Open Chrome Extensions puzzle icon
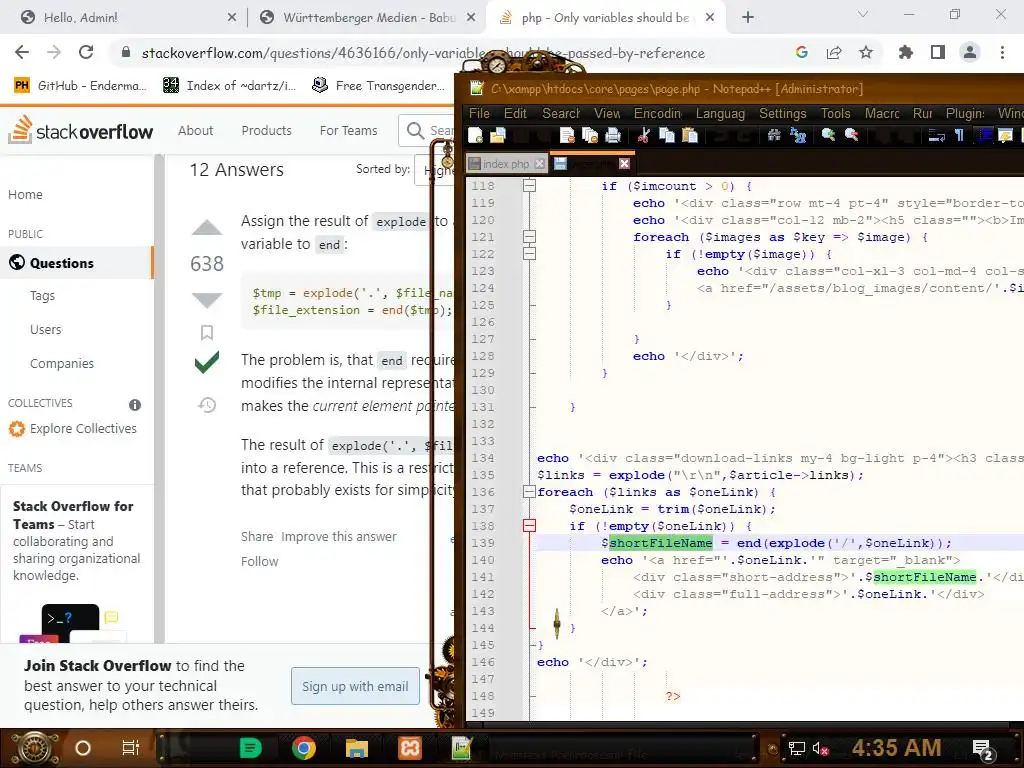 pos(905,52)
